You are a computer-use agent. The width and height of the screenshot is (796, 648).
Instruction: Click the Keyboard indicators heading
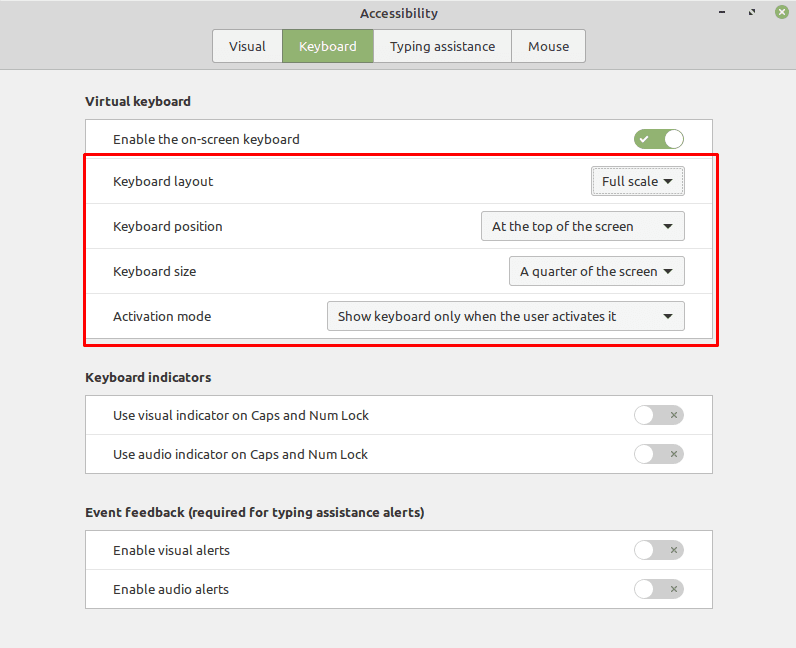148,377
